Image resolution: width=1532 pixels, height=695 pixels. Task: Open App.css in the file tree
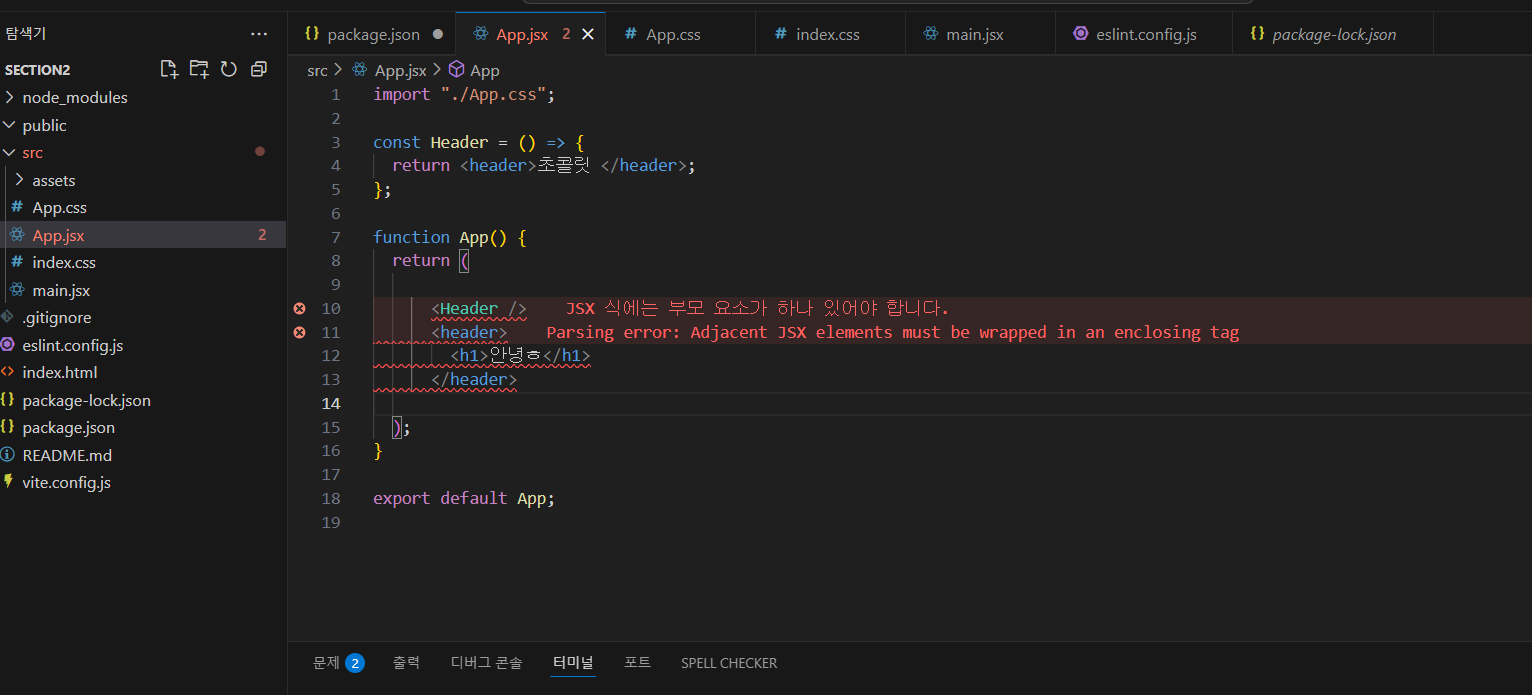pyautogui.click(x=143, y=207)
